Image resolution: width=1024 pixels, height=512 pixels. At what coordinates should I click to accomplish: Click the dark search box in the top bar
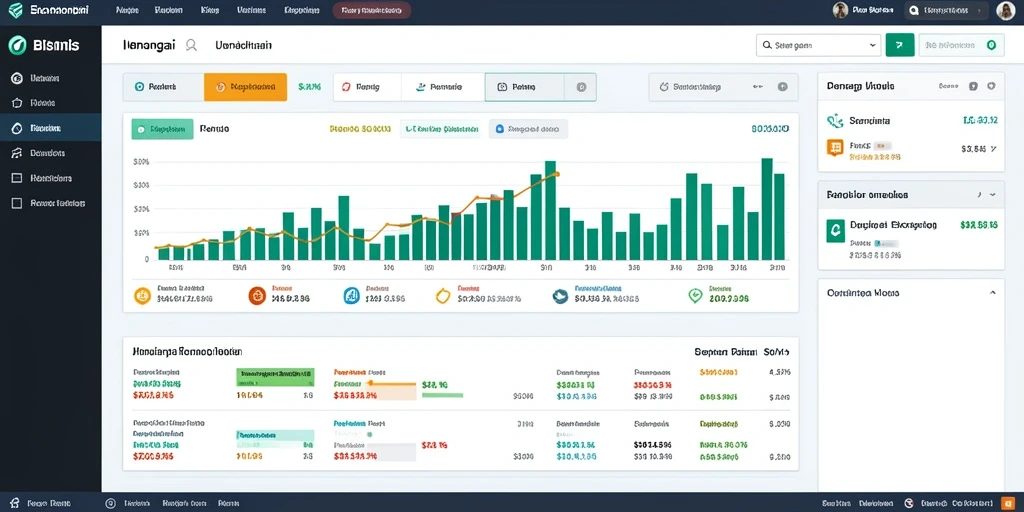[946, 10]
